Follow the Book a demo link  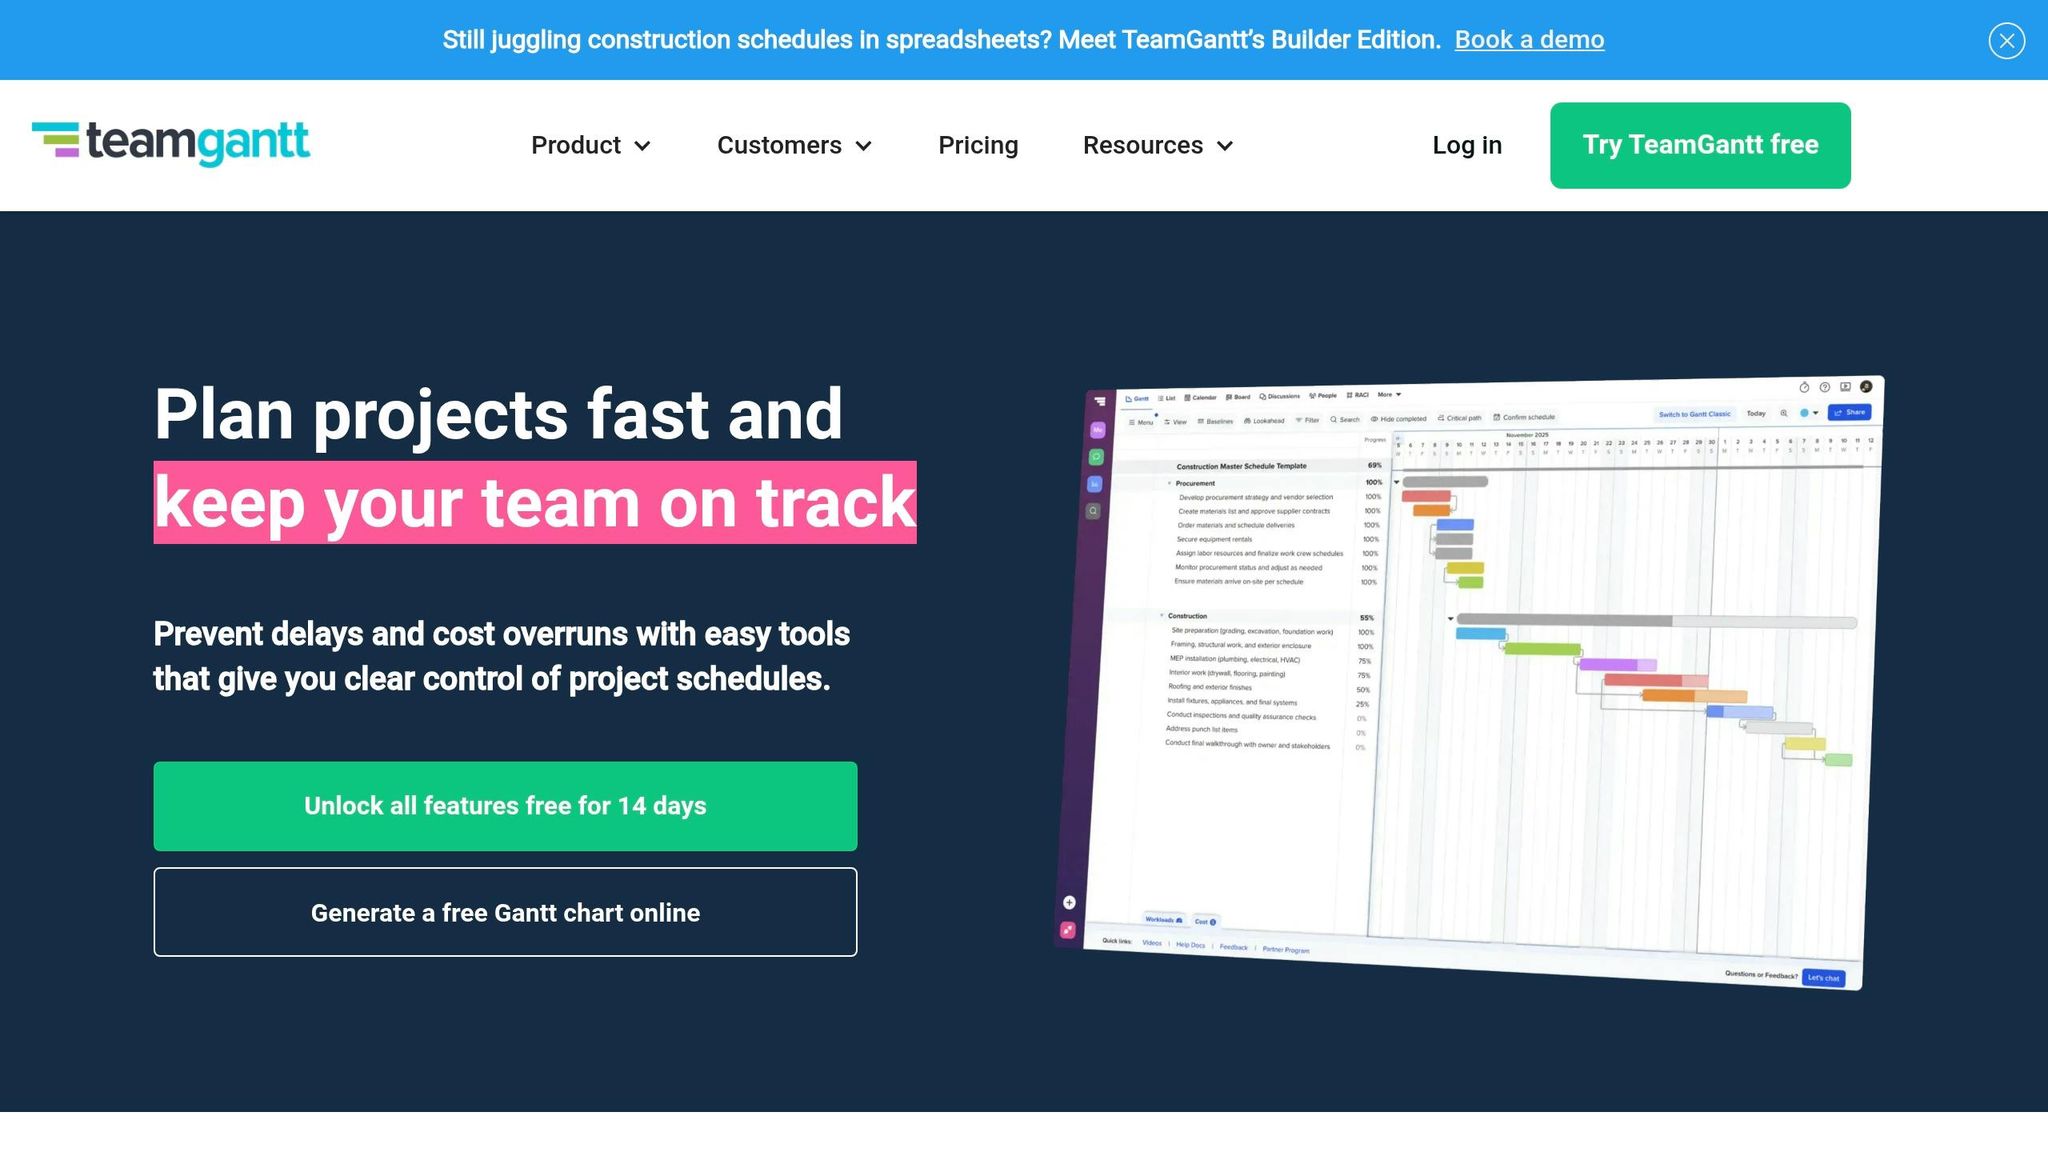click(x=1529, y=40)
